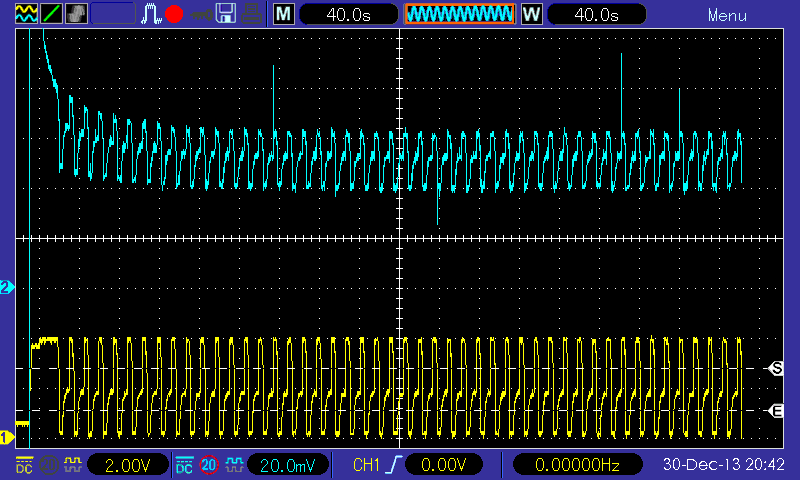Click the channel 2 ground marker
Image resolution: width=800 pixels, height=480 pixels.
(x=7, y=287)
